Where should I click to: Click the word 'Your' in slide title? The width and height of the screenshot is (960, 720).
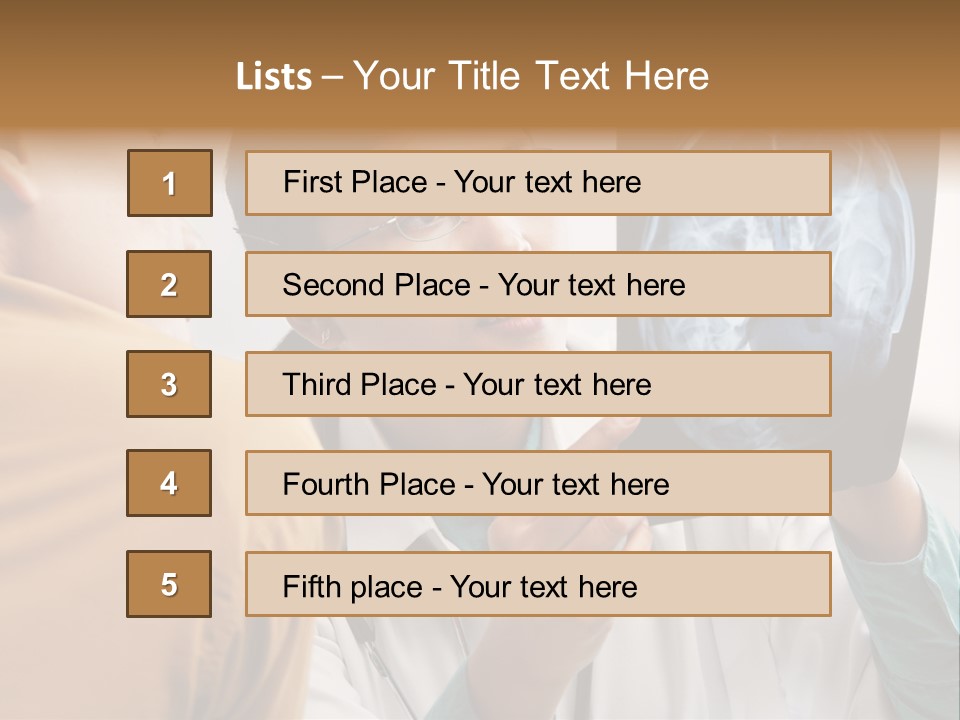click(x=393, y=76)
